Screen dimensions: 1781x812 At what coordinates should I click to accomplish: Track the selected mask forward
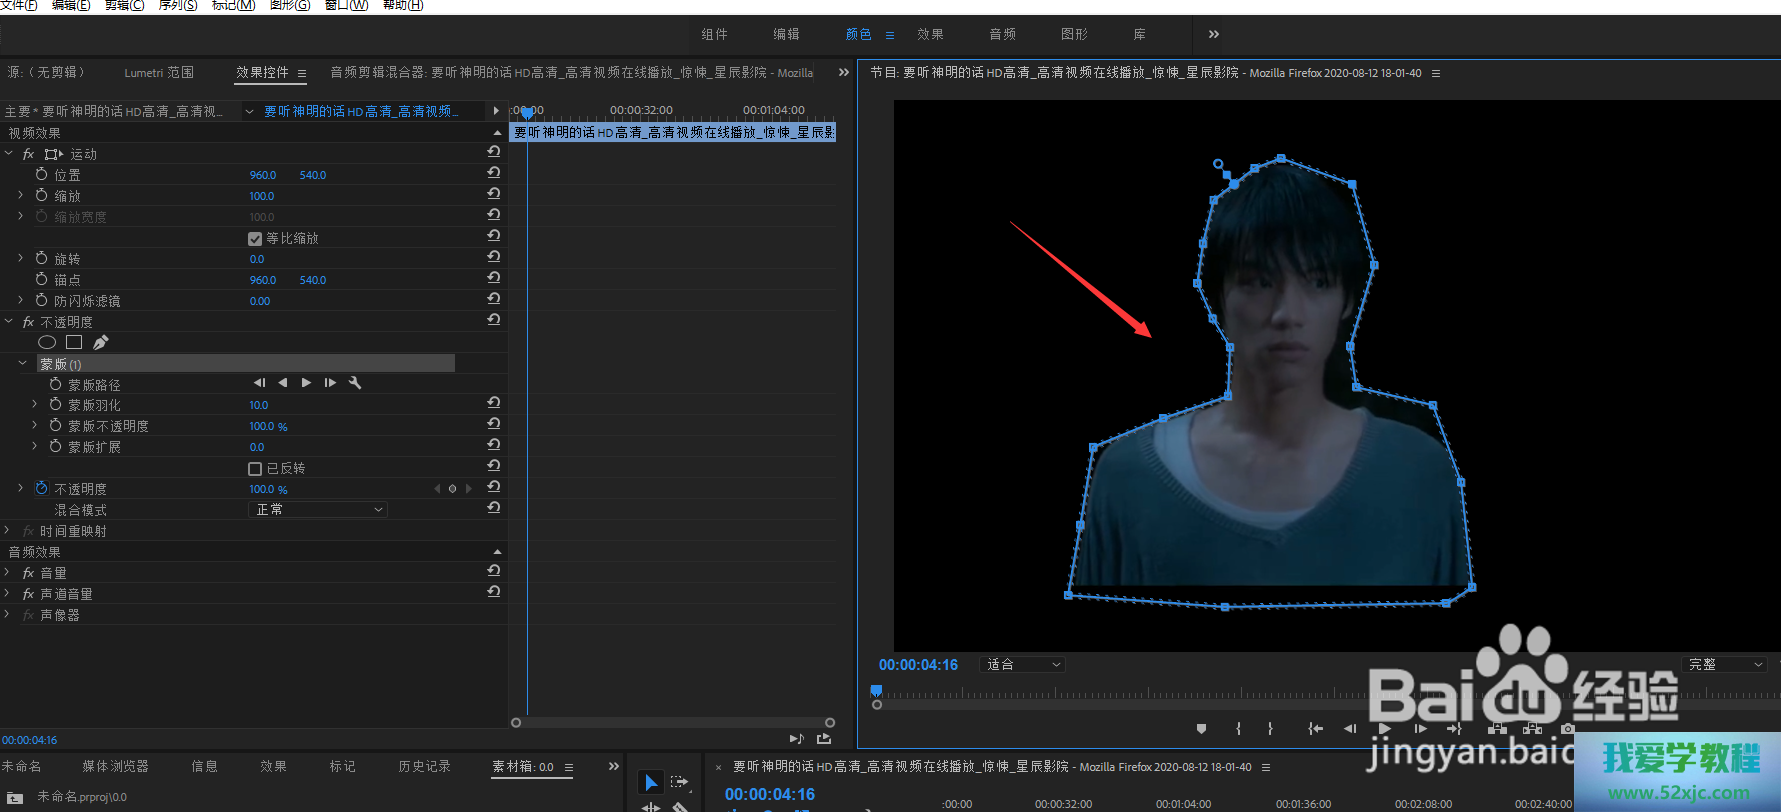pyautogui.click(x=306, y=383)
